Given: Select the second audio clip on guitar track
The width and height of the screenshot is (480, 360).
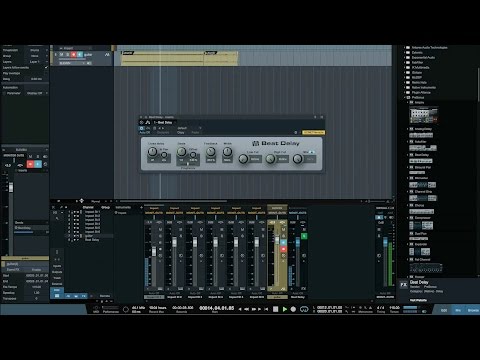Looking at the screenshot, I should click(221, 58).
